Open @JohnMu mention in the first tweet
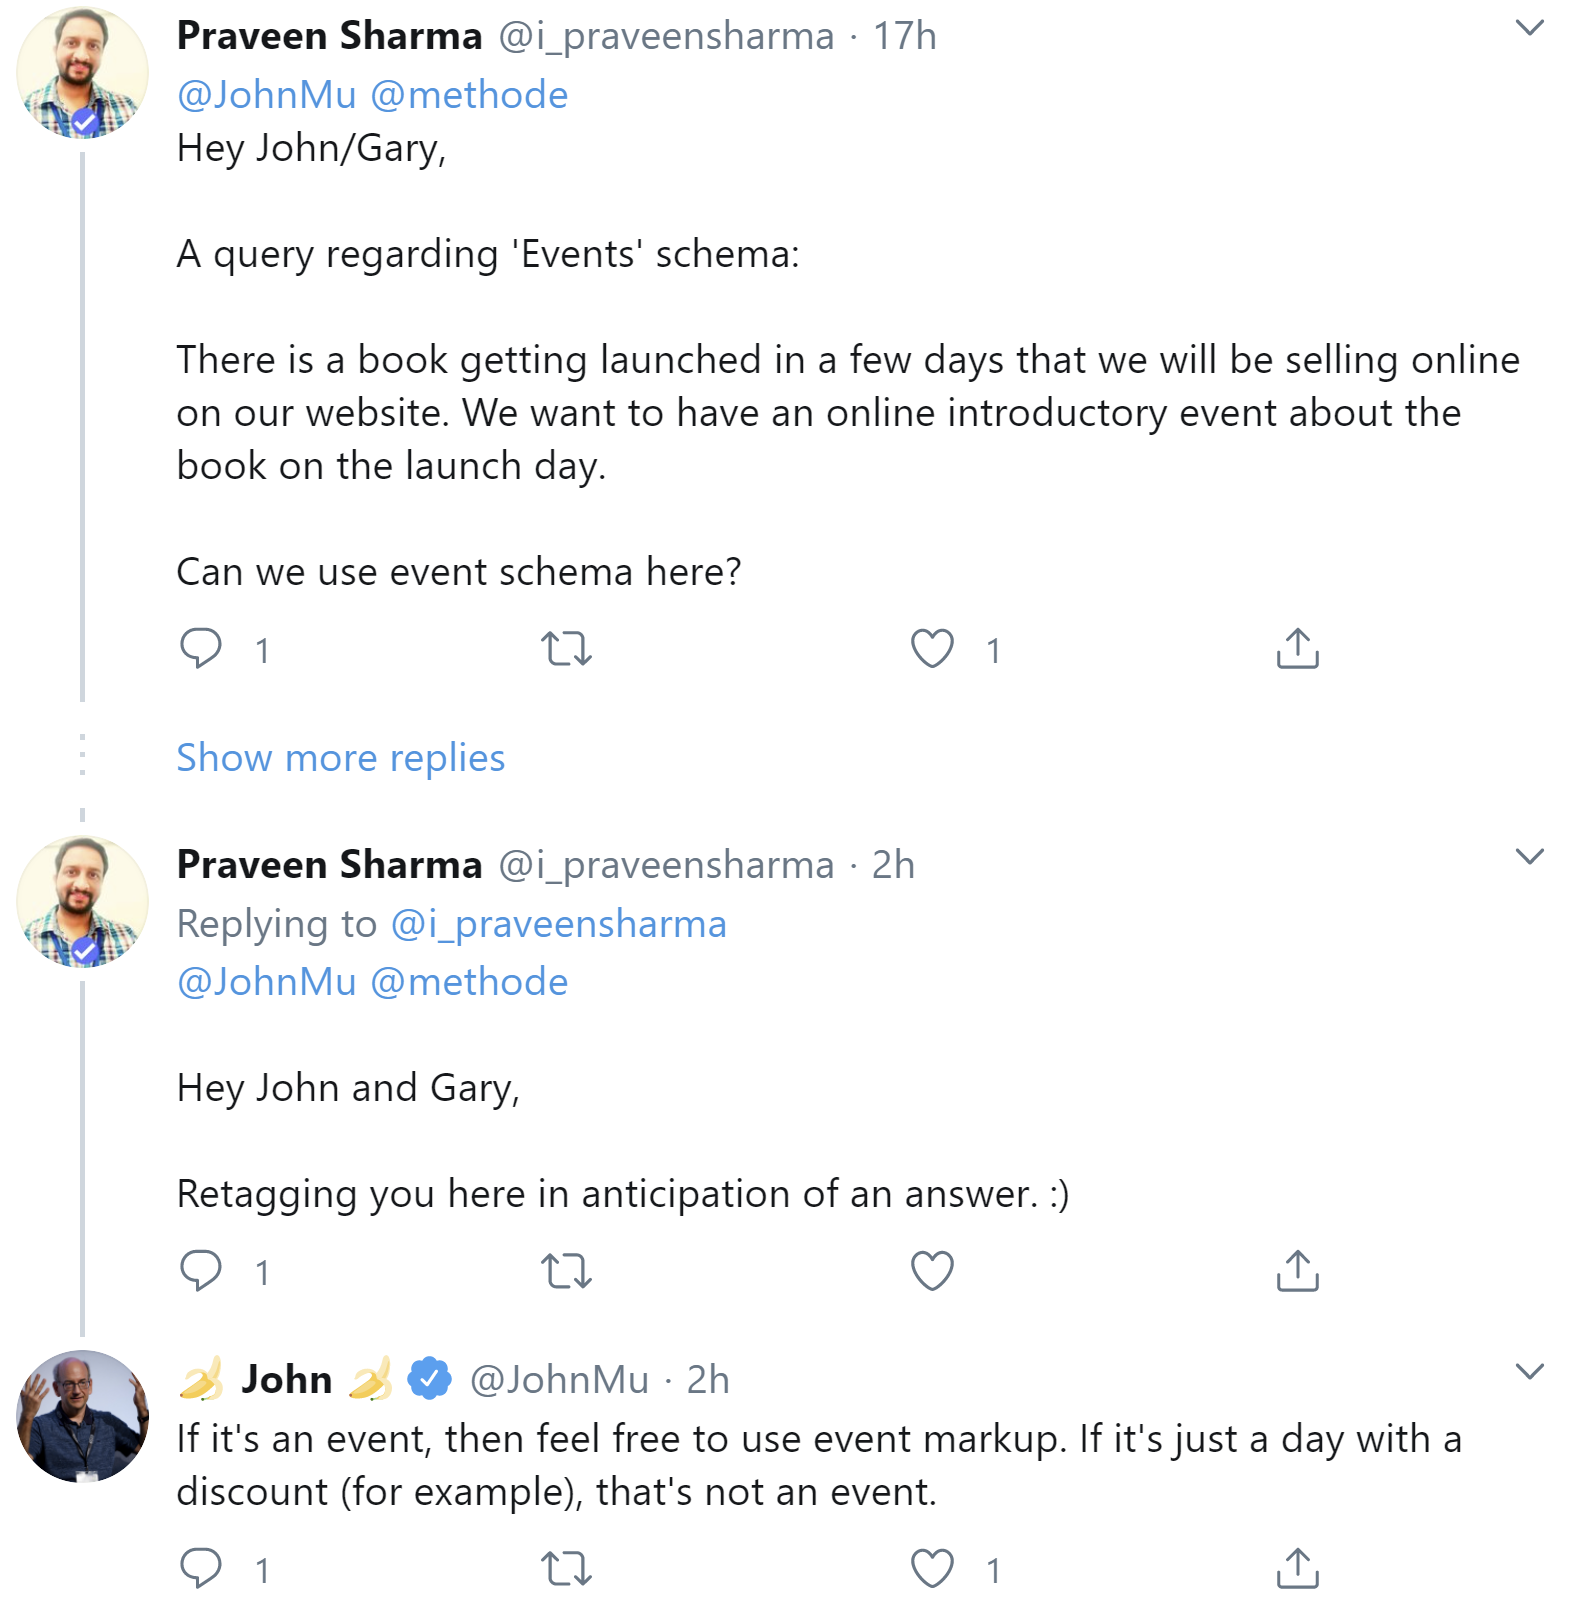1581x1613 pixels. [x=266, y=95]
